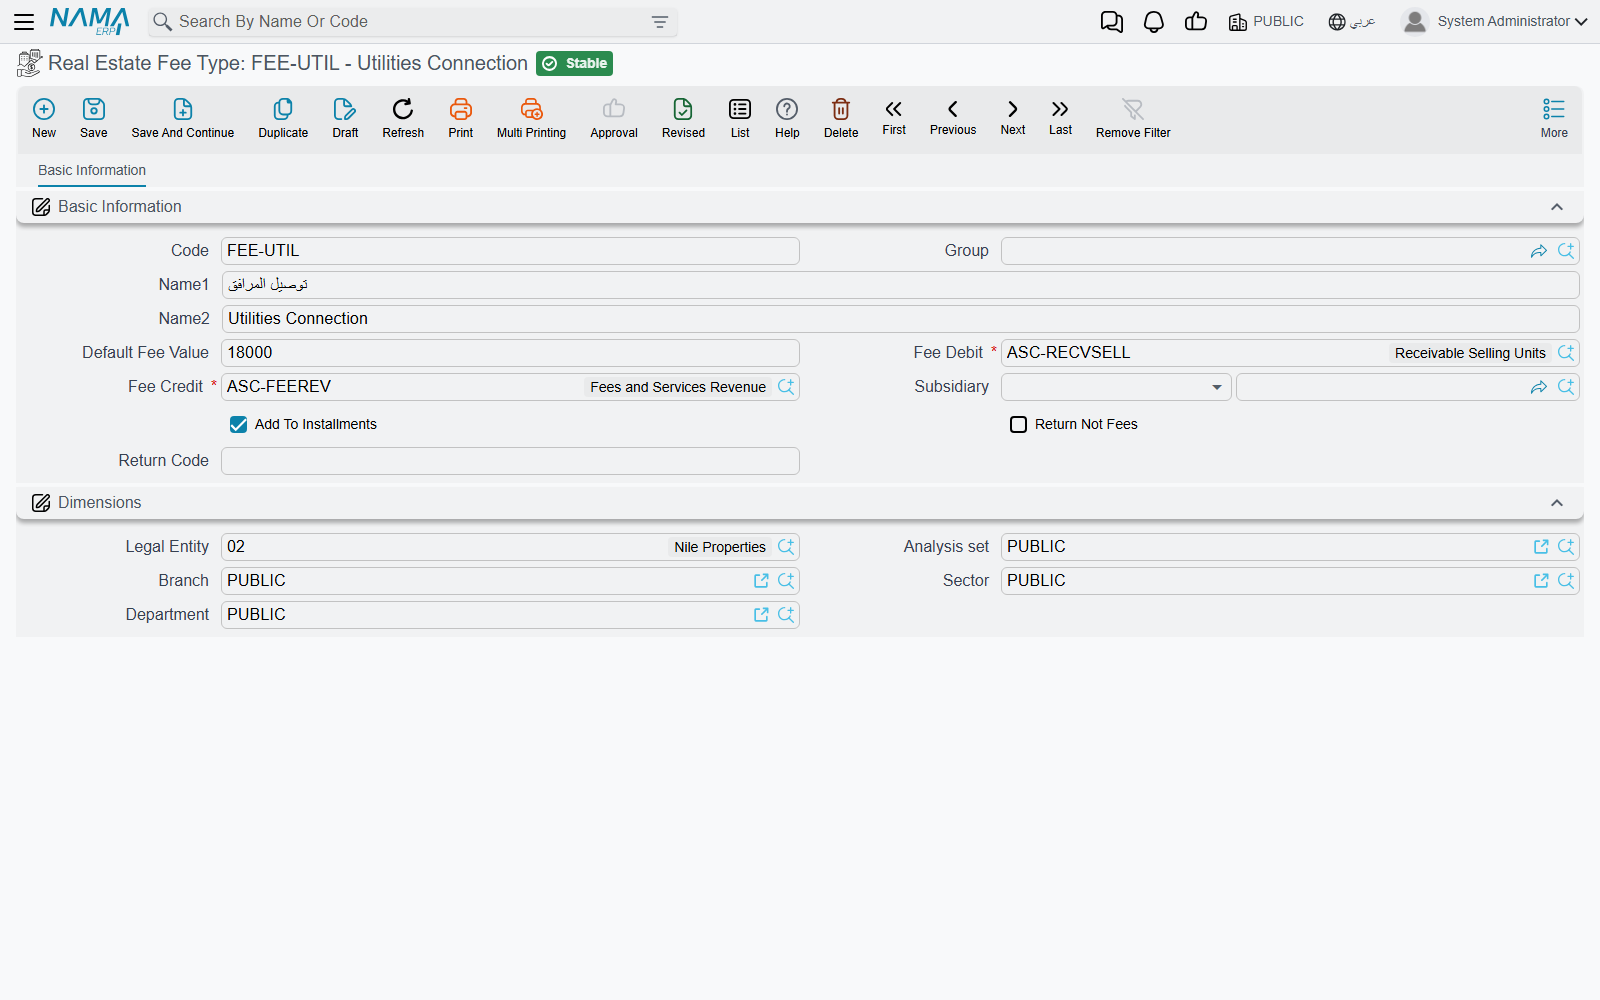Click the Real Estate Fee Type title icon
The height and width of the screenshot is (1000, 1600).
[29, 64]
